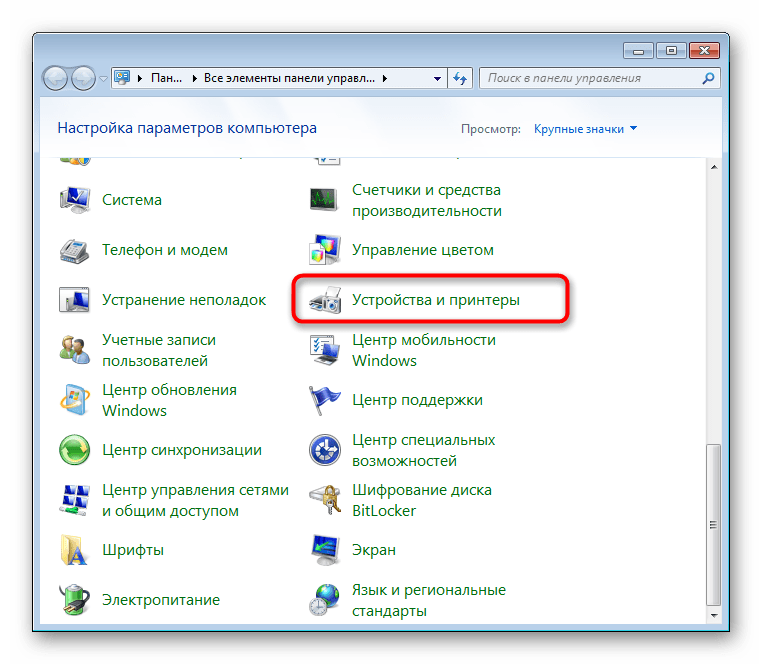Click the Control Panel icon in address bar
762x664 pixels.
point(122,77)
